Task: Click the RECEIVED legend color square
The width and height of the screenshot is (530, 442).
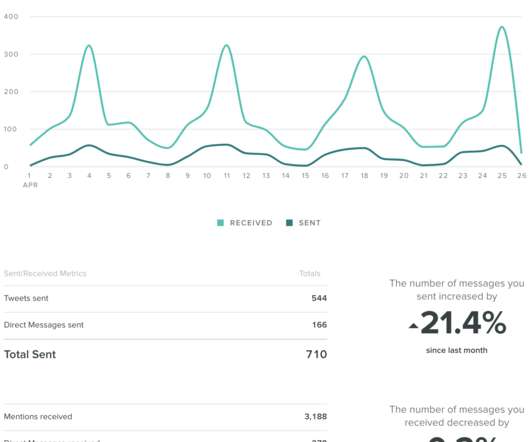Action: 220,223
